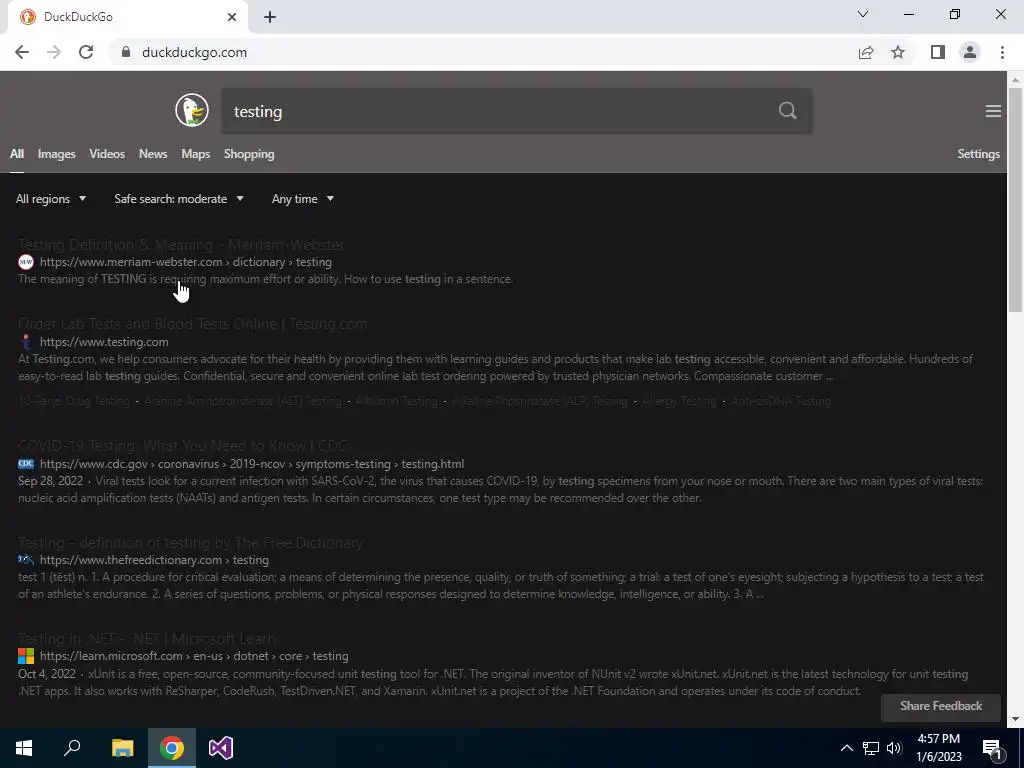Viewport: 1024px width, 768px height.
Task: Click the Share Feedback button
Action: (940, 707)
